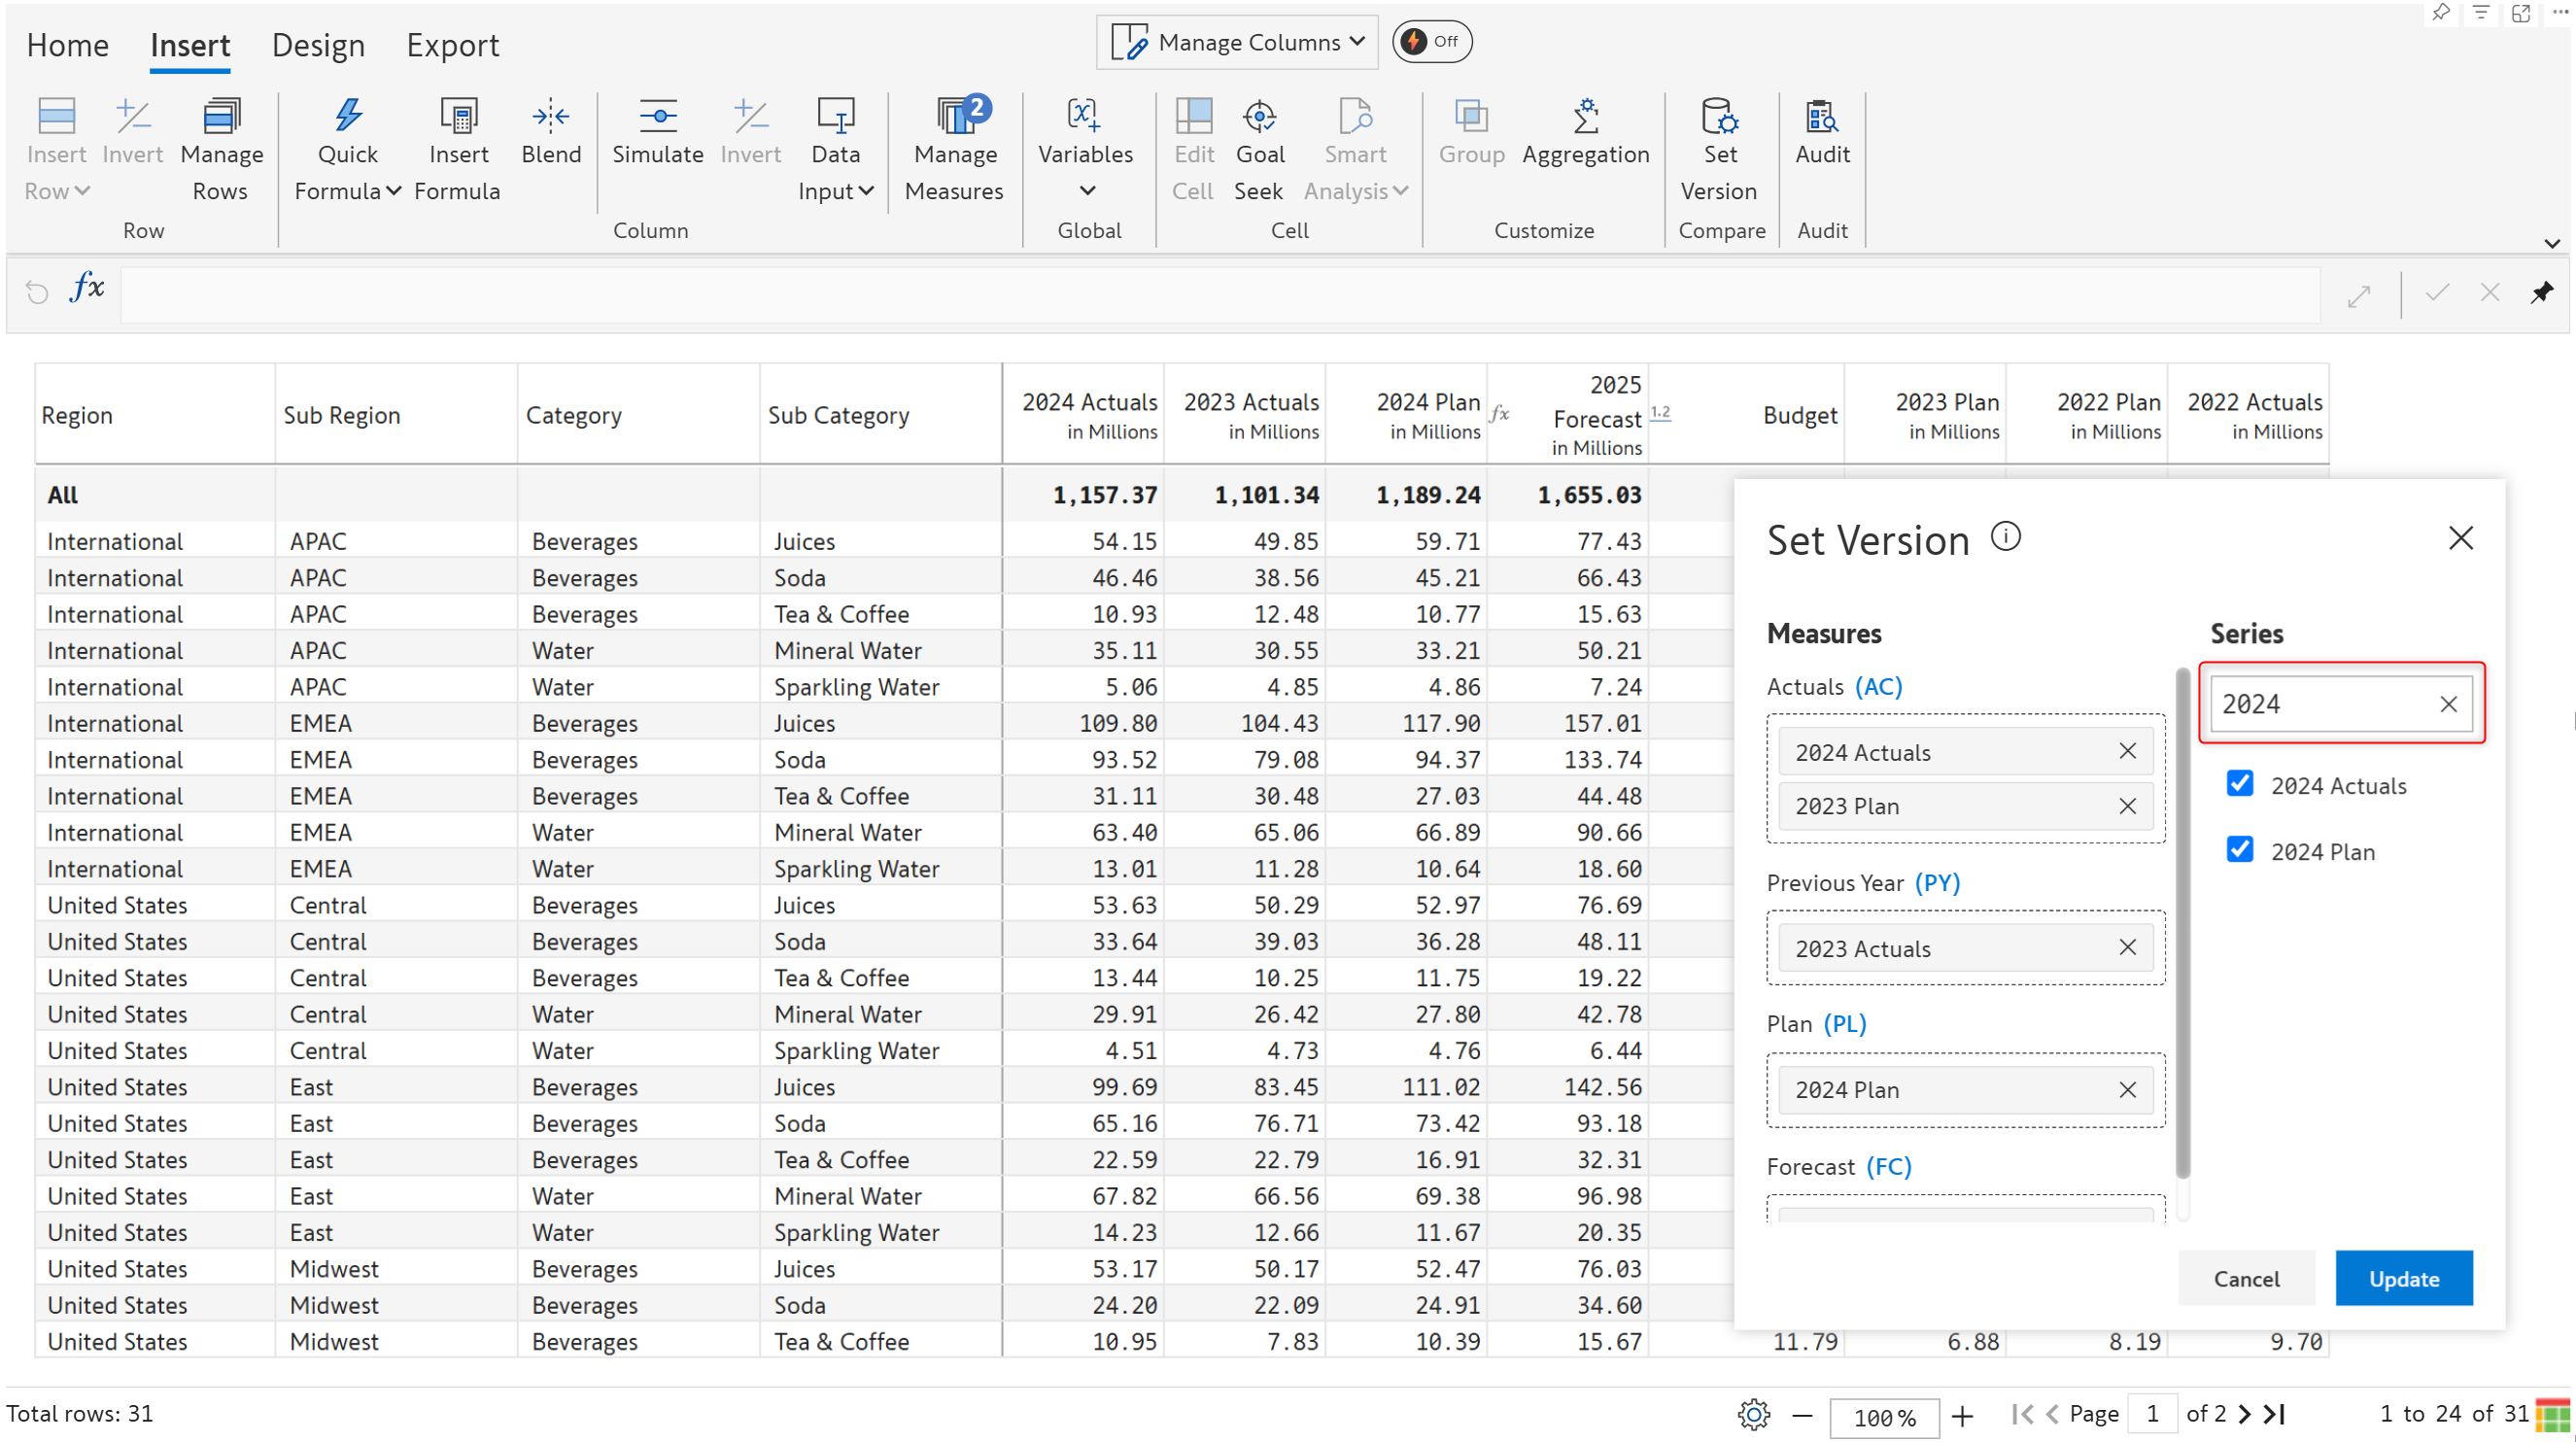This screenshot has width=2576, height=1442.
Task: Click the grid settings gear icon
Action: click(x=1753, y=1414)
